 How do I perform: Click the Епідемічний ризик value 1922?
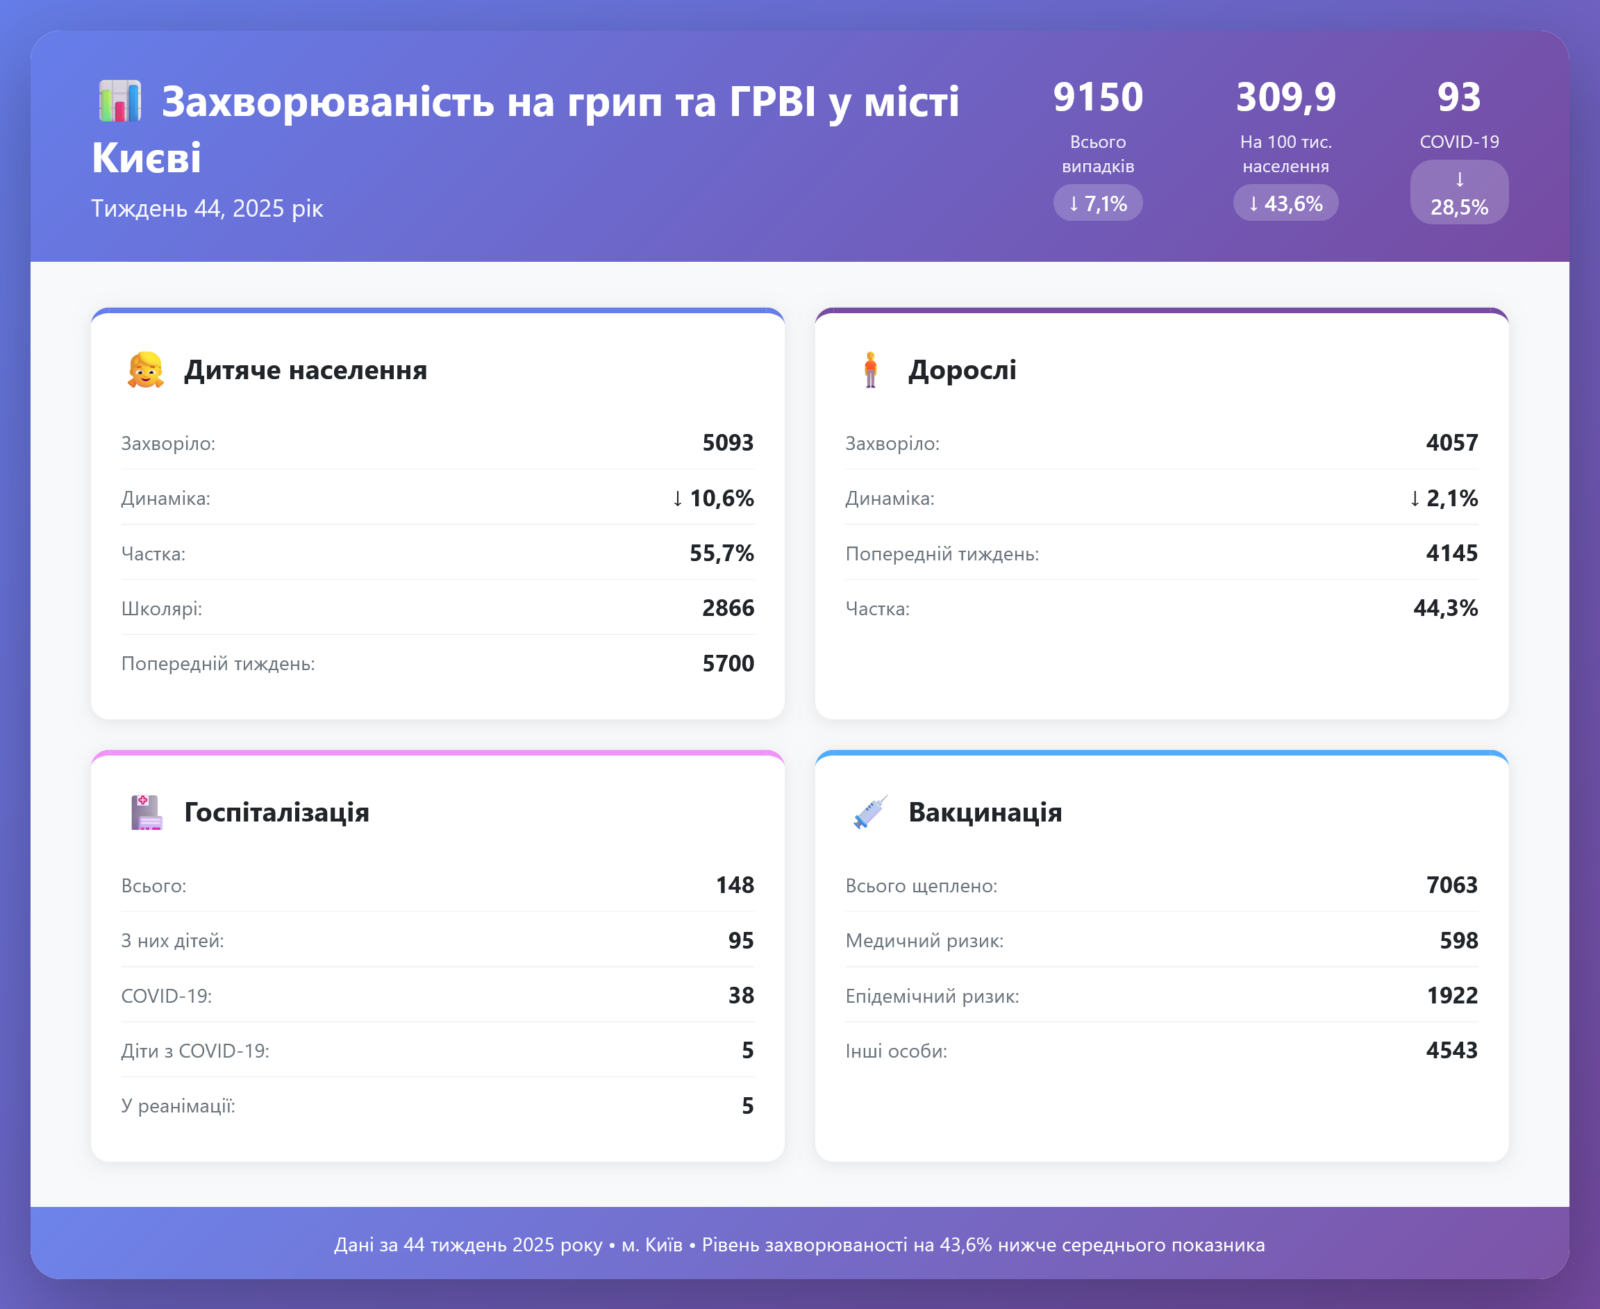tap(1451, 995)
